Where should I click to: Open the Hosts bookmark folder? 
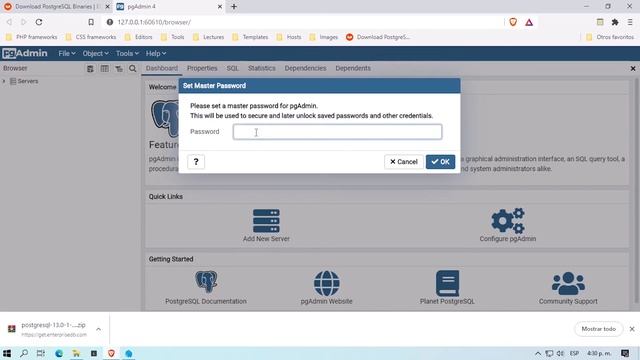(289, 37)
